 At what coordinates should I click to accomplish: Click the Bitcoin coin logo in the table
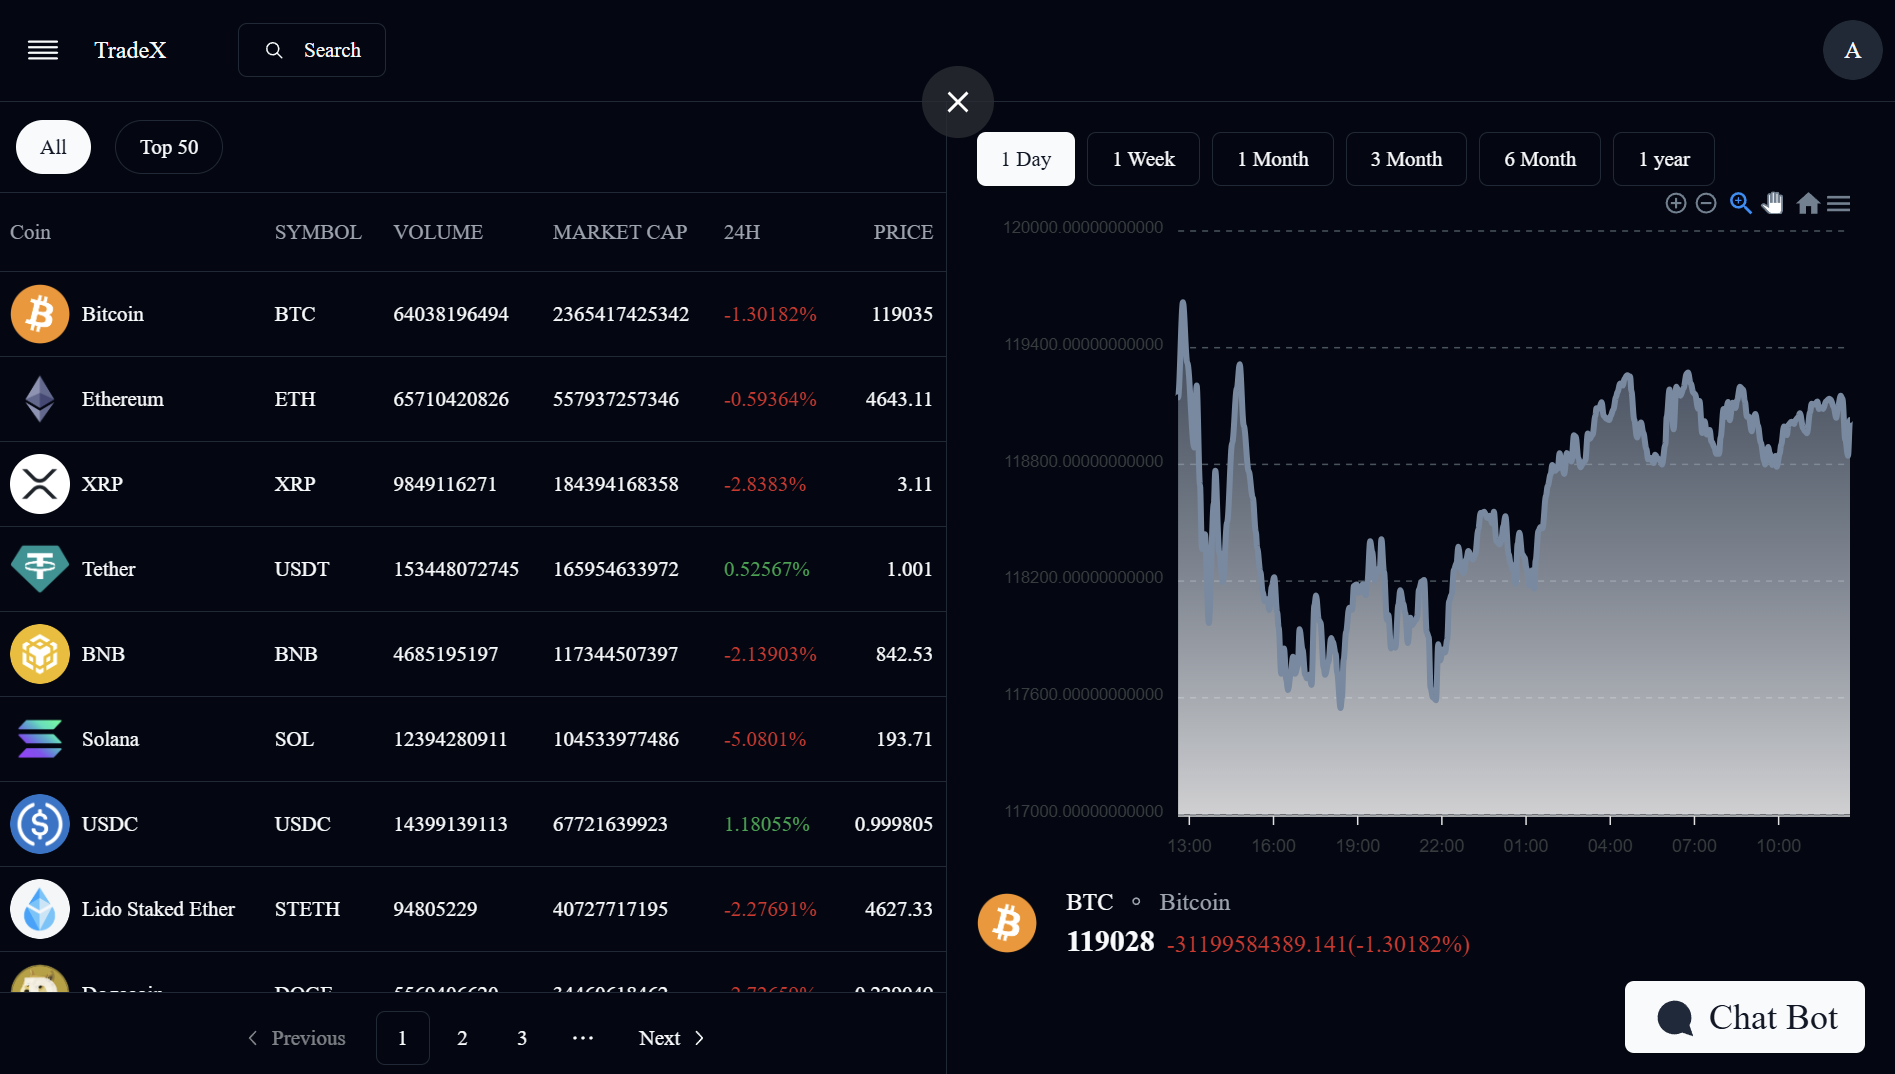click(40, 314)
